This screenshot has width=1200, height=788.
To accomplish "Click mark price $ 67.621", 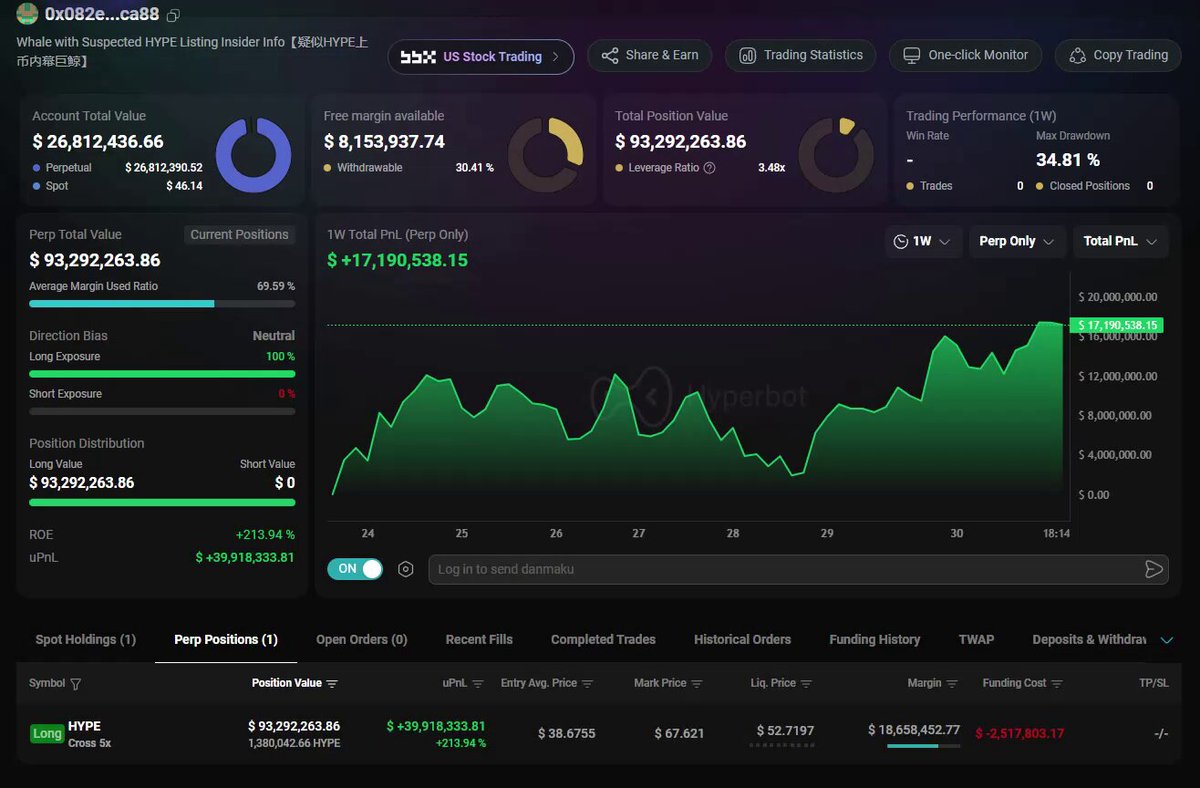I will coord(679,733).
